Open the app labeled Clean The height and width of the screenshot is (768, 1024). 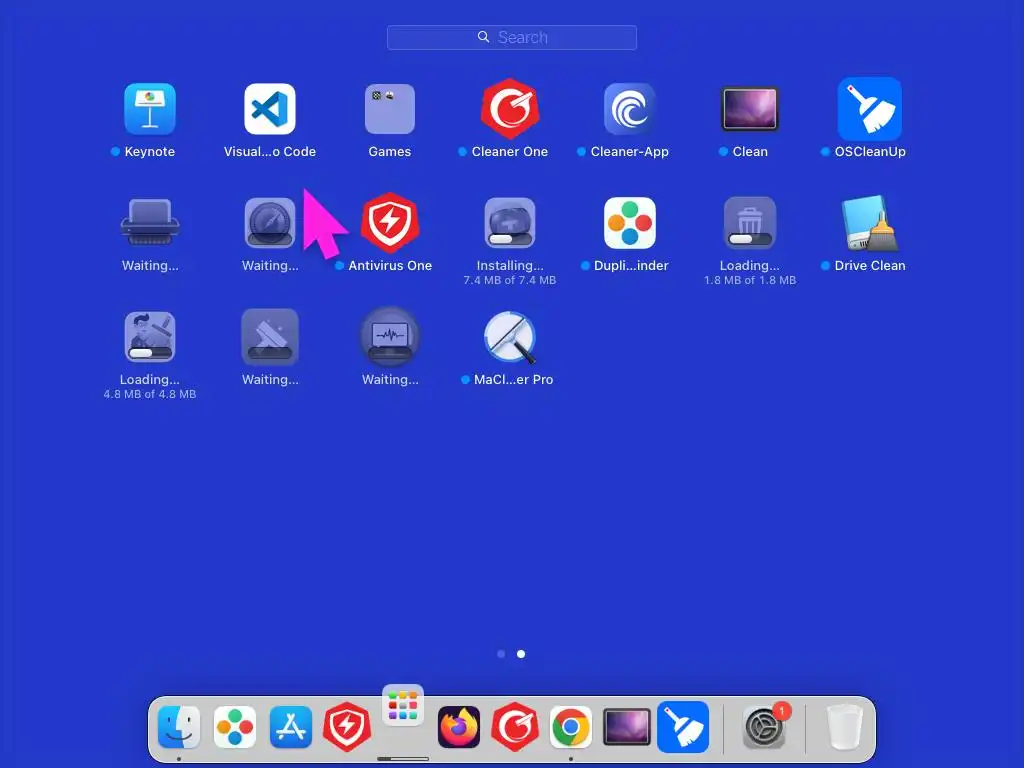click(750, 108)
